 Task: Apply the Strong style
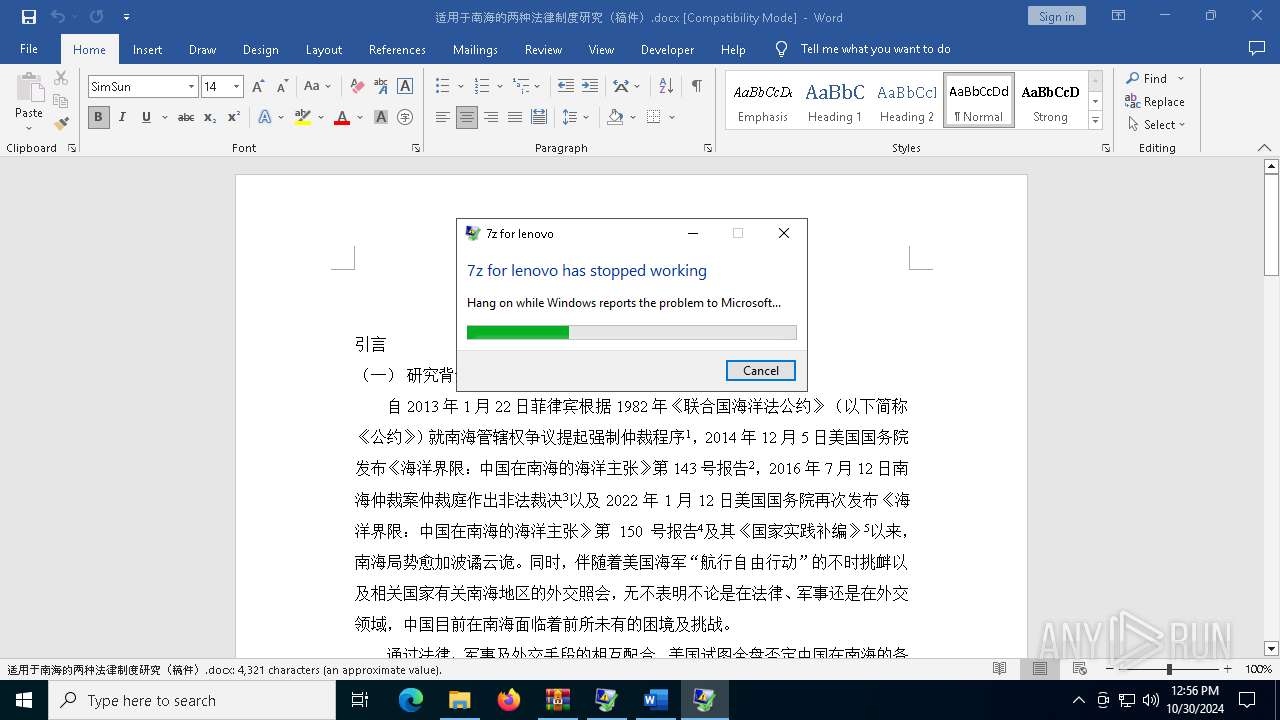[x=1050, y=101]
